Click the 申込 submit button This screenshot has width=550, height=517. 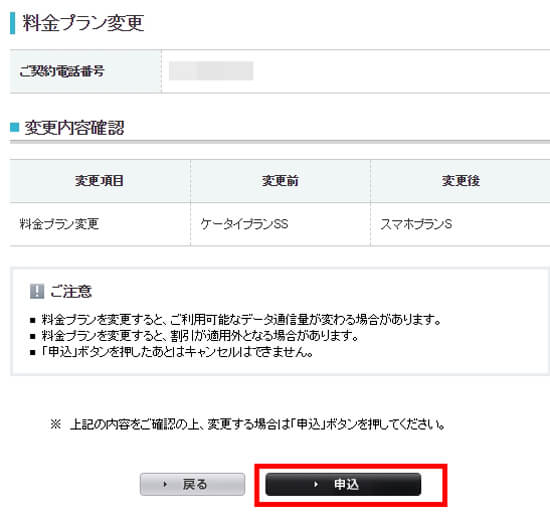coord(343,484)
